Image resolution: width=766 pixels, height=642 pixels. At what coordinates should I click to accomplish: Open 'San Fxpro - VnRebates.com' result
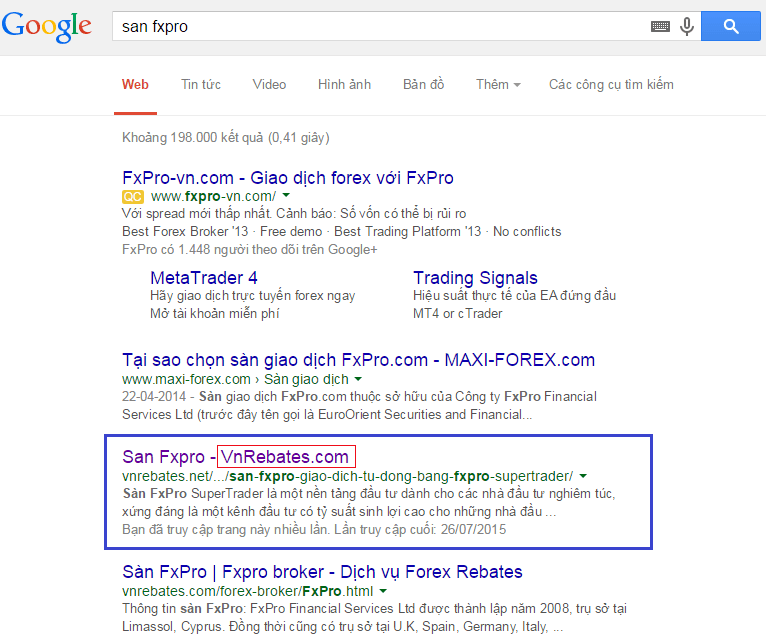(x=235, y=457)
